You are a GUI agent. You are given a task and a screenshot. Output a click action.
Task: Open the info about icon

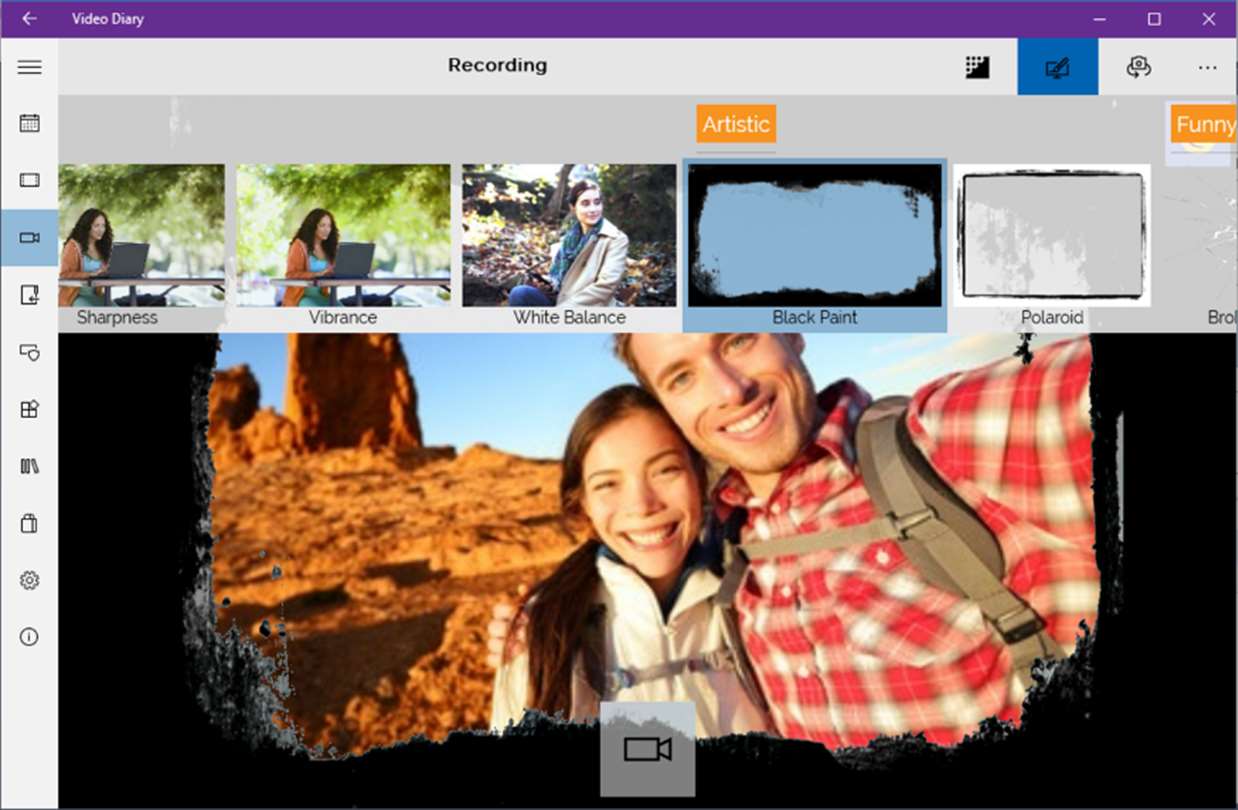click(x=29, y=637)
